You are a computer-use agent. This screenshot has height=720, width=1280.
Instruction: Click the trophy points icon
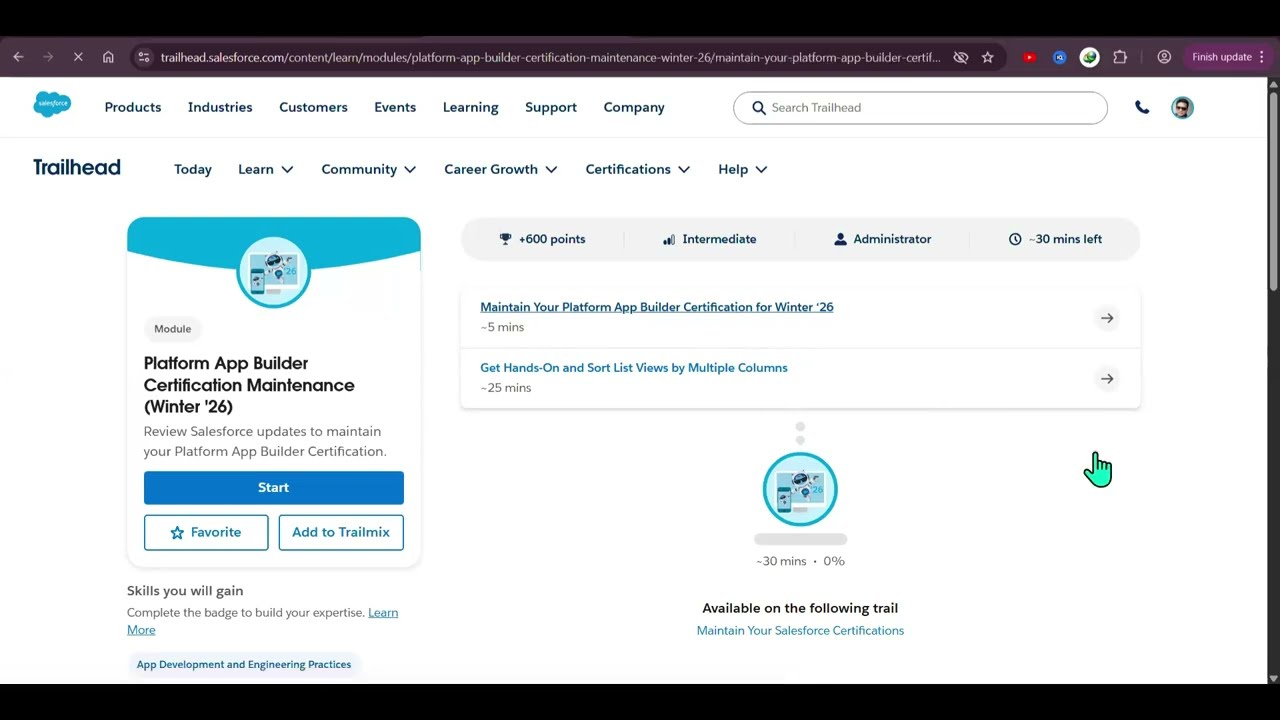click(505, 239)
